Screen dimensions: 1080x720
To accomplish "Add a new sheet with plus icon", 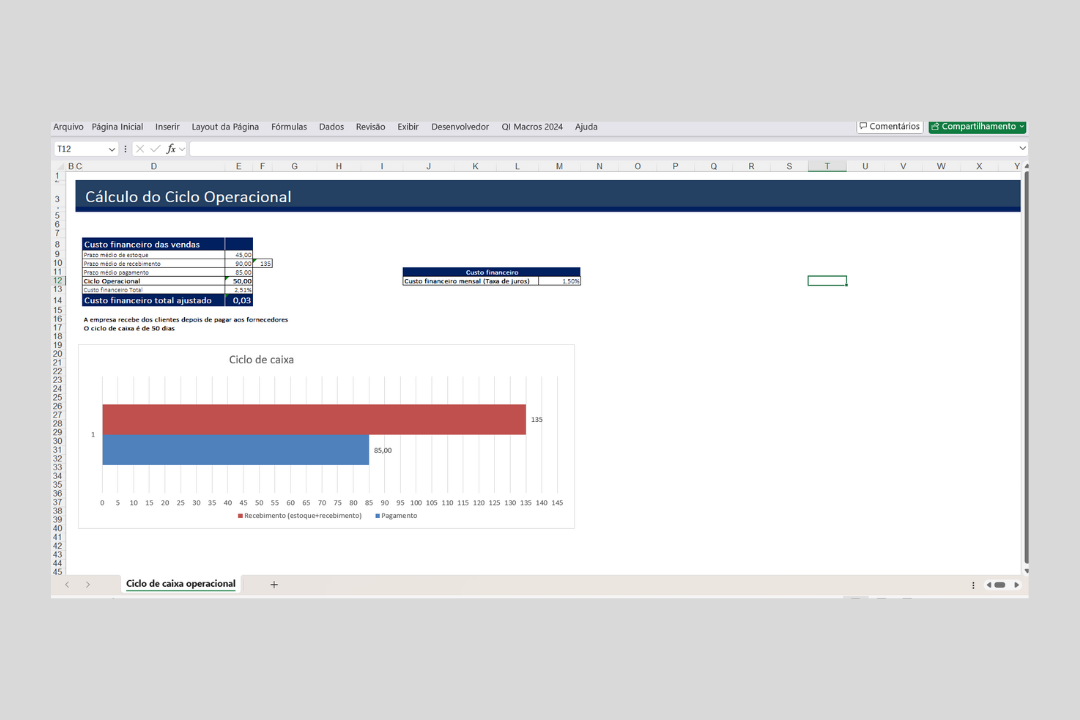I will [x=274, y=585].
